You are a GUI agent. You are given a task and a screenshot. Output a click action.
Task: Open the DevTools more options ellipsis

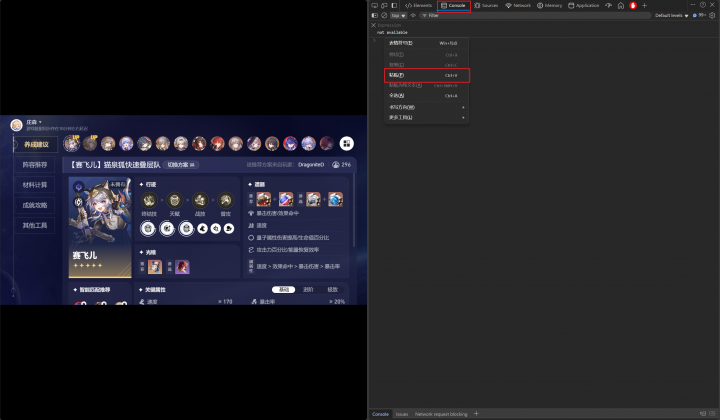pos(692,5)
